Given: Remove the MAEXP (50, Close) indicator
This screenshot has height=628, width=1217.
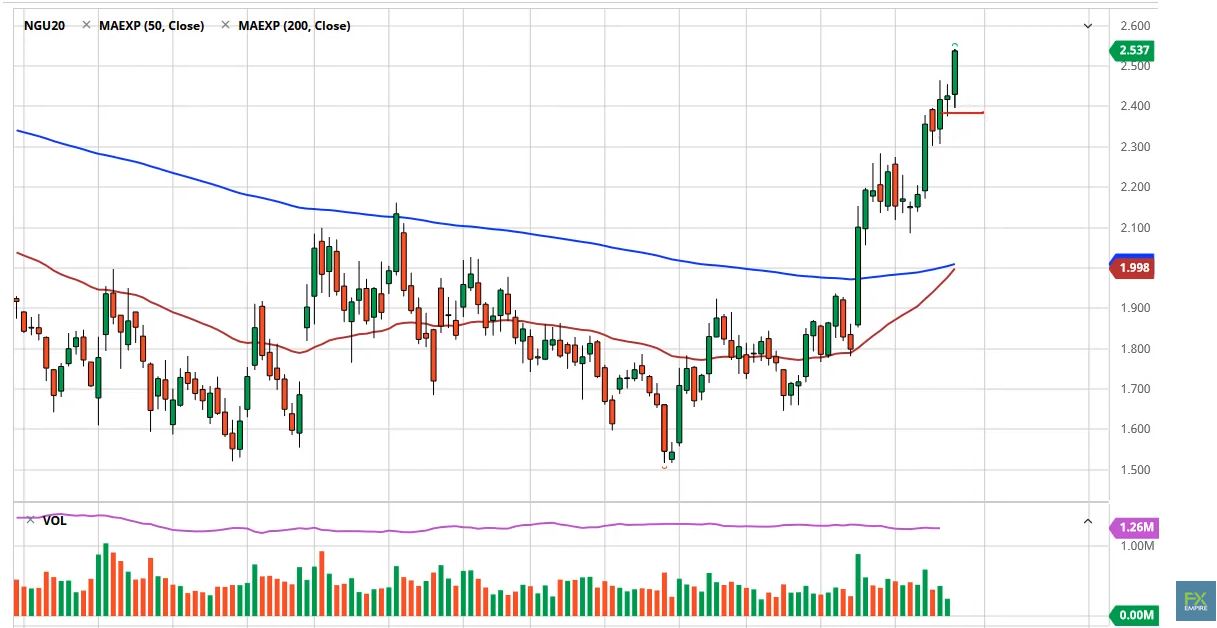Looking at the screenshot, I should (87, 26).
